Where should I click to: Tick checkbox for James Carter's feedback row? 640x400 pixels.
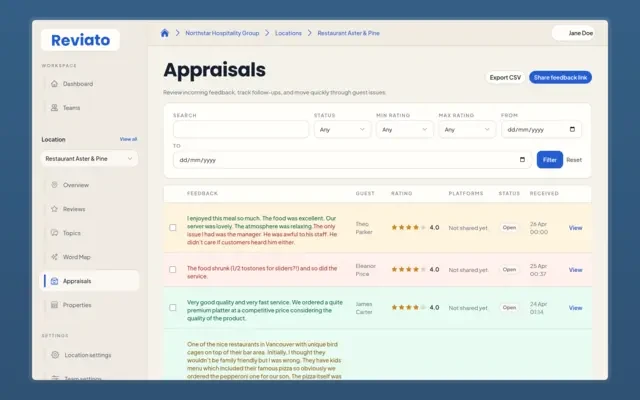[173, 307]
